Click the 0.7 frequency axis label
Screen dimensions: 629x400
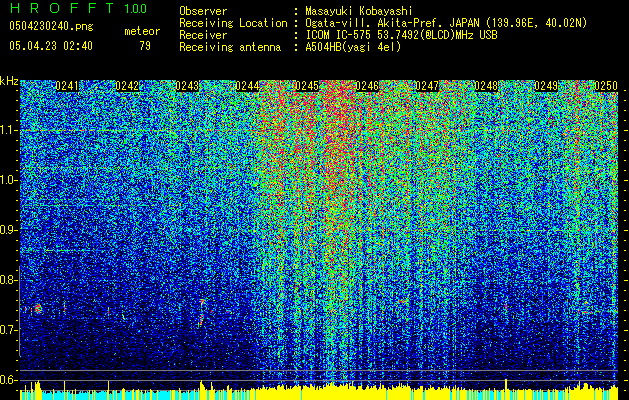[x=8, y=330]
